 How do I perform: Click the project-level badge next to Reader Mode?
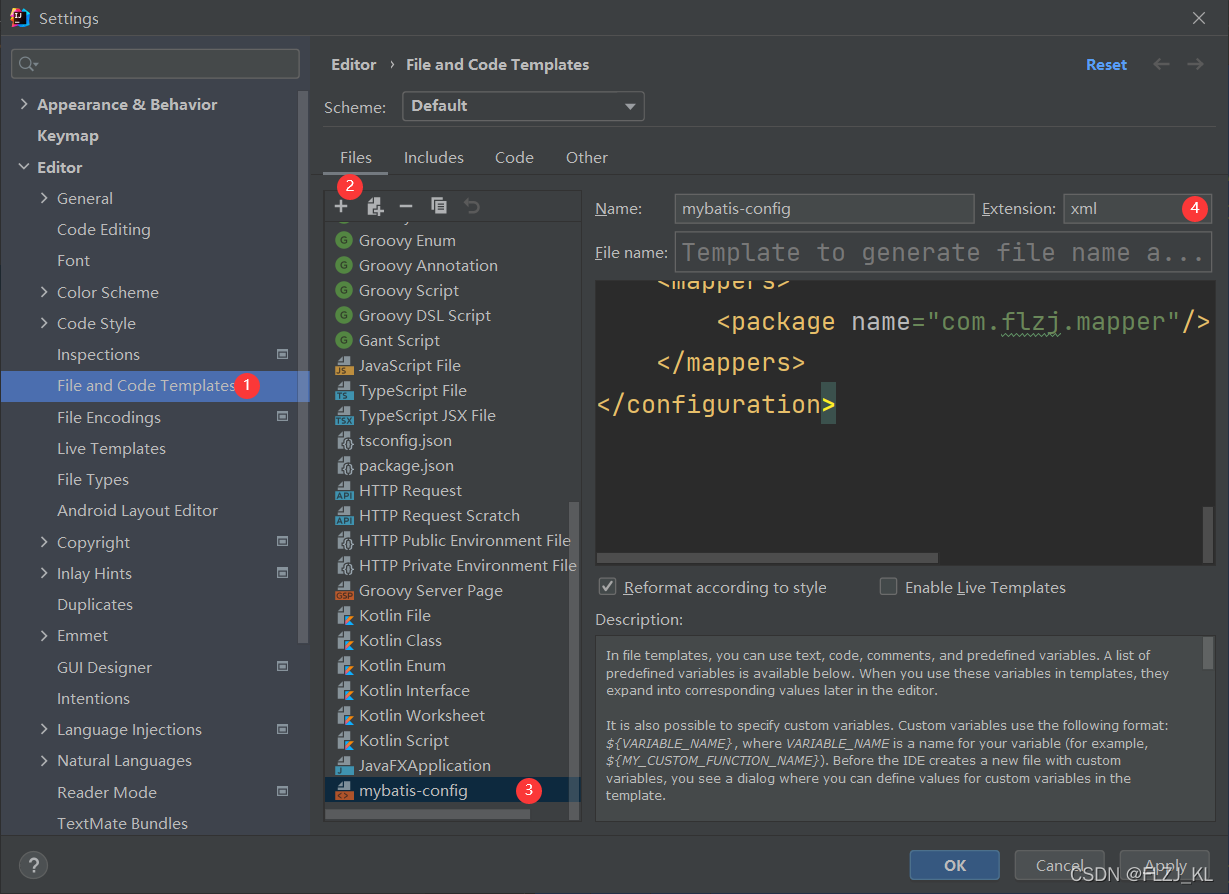tap(282, 792)
